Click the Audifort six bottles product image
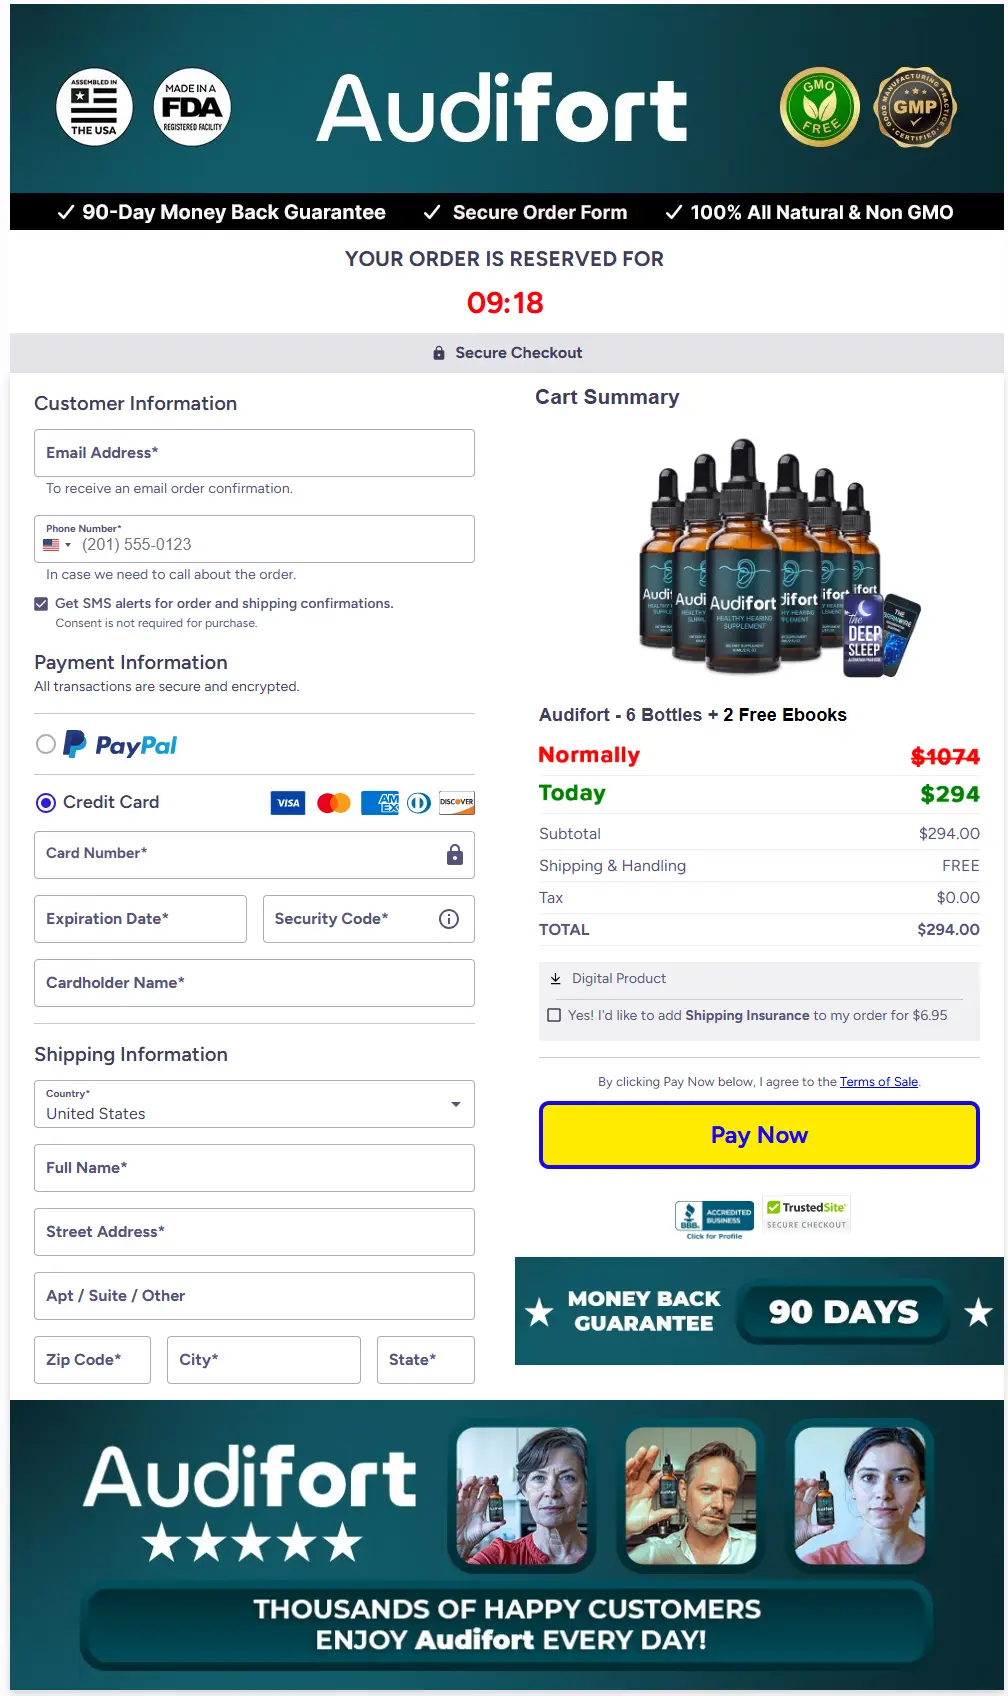 pyautogui.click(x=779, y=558)
